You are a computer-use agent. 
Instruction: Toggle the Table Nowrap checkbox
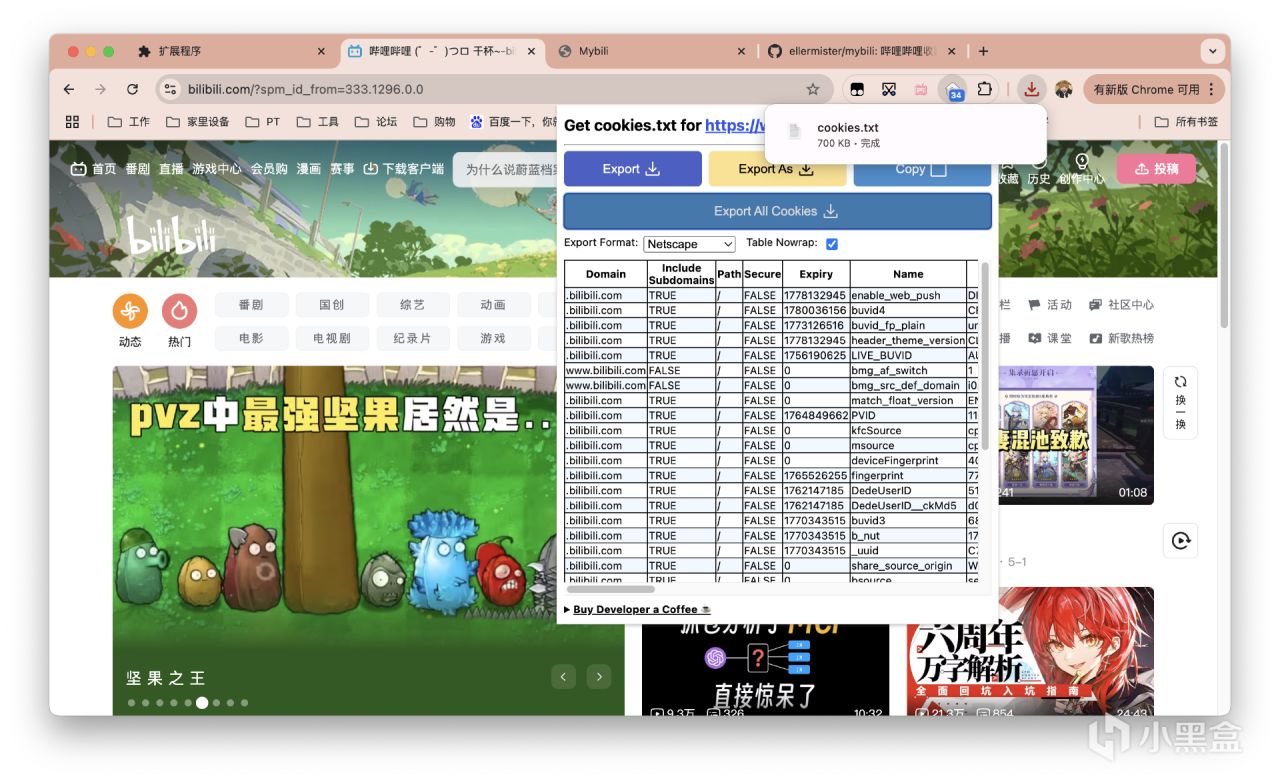click(832, 244)
